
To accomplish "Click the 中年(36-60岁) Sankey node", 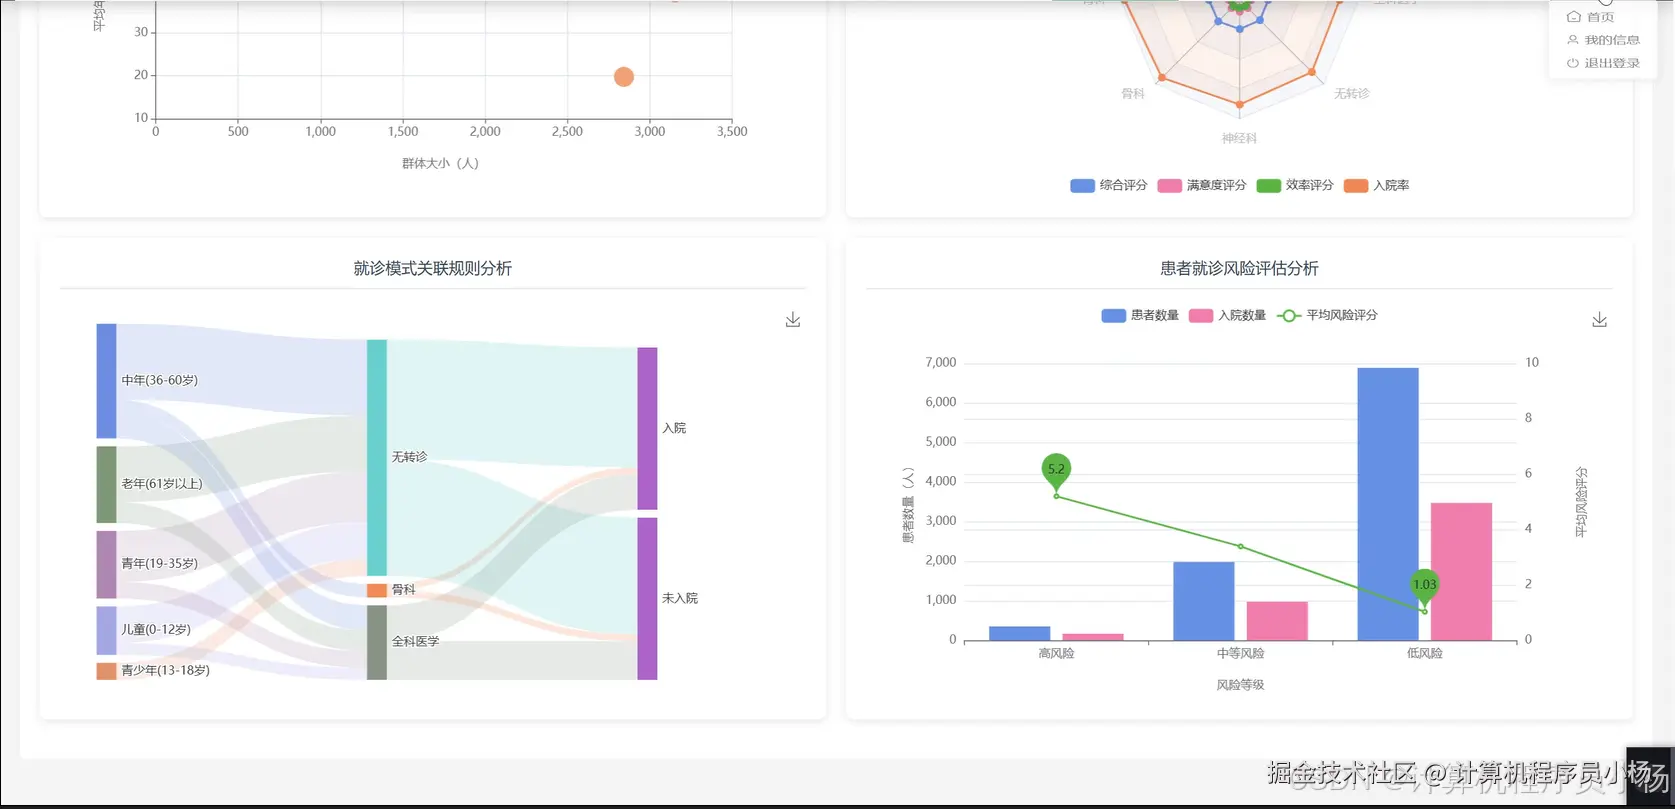I will pos(106,381).
